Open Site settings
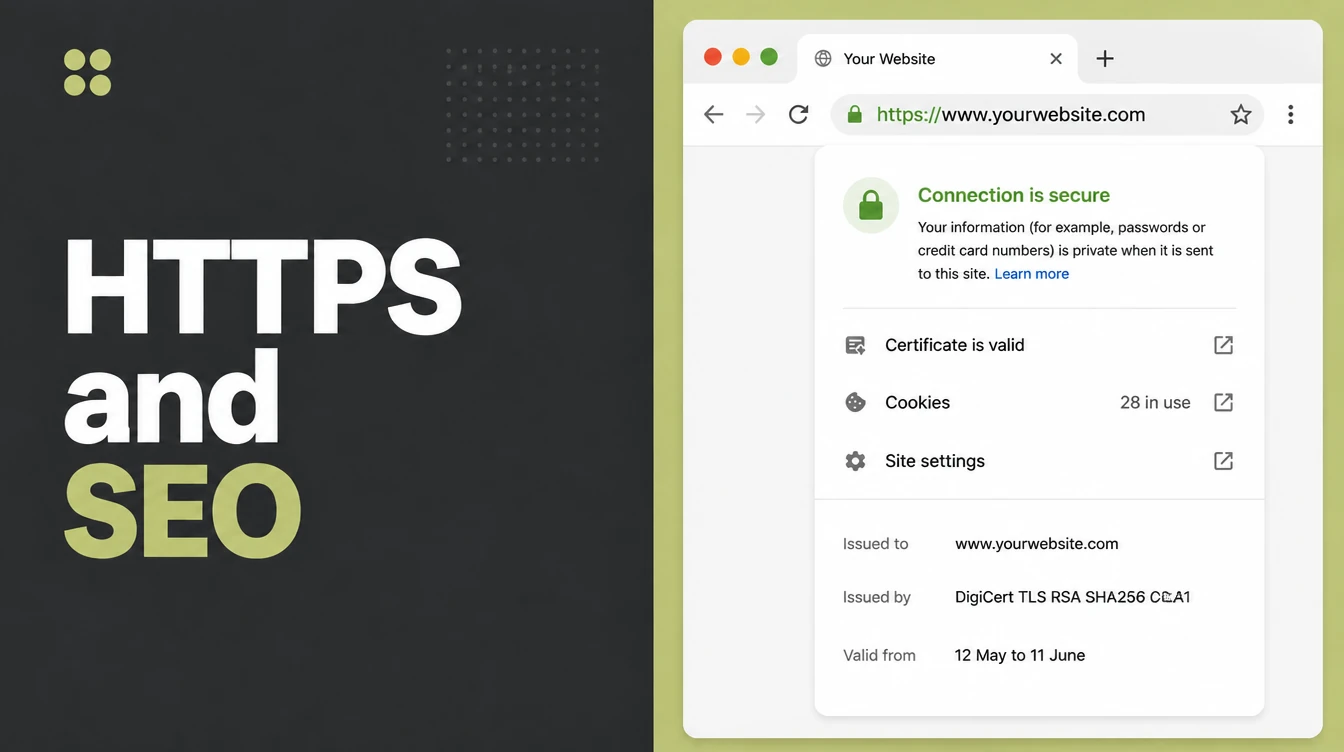 pos(1040,461)
